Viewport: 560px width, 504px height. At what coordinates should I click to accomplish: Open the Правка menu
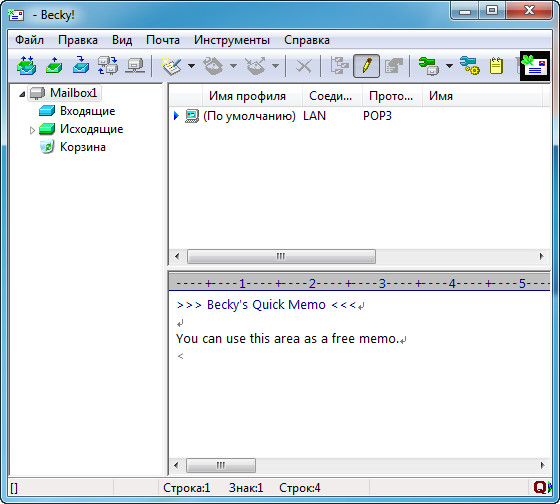pyautogui.click(x=78, y=40)
